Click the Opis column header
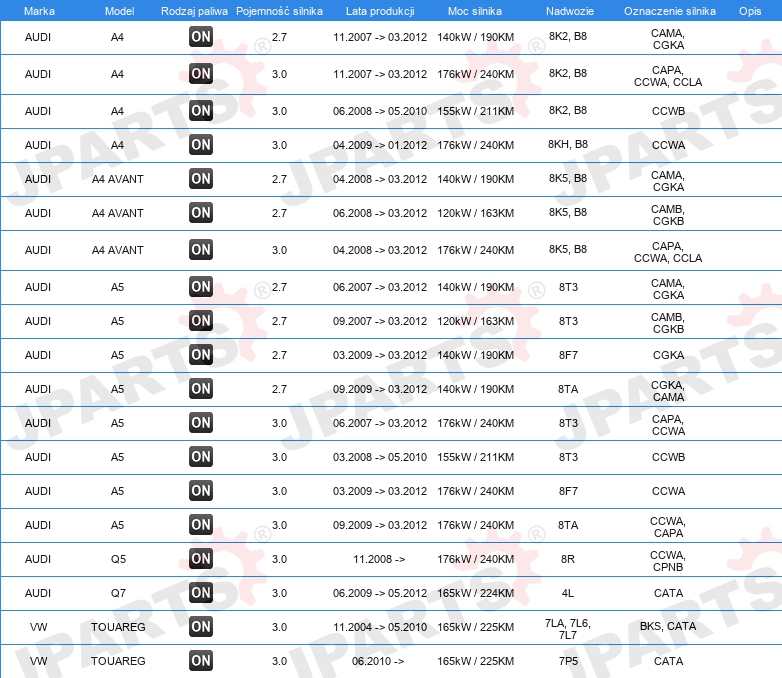Screen dimensions: 782x678 (750, 11)
